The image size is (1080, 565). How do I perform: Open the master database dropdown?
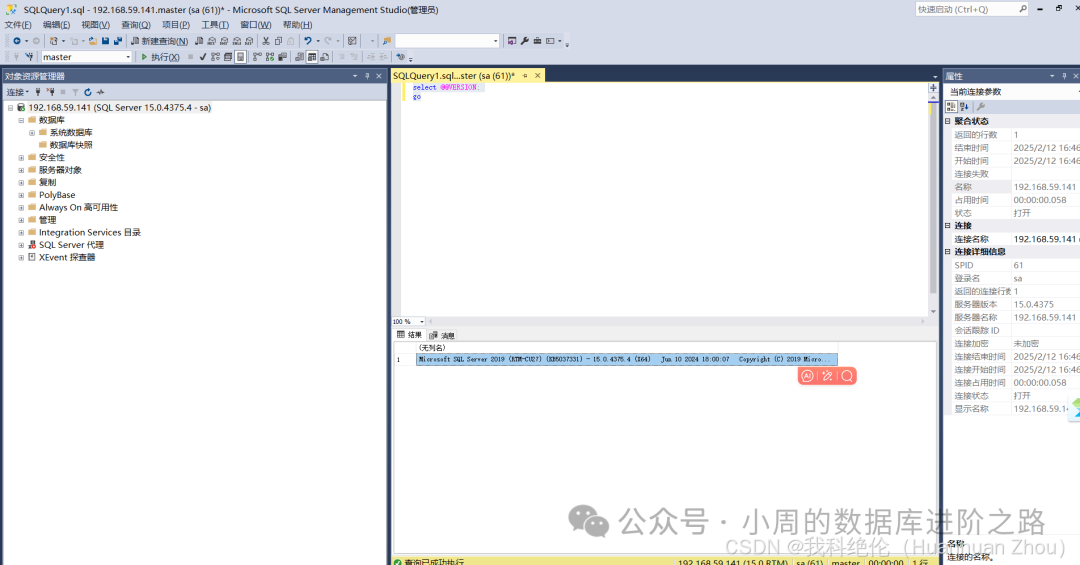128,57
